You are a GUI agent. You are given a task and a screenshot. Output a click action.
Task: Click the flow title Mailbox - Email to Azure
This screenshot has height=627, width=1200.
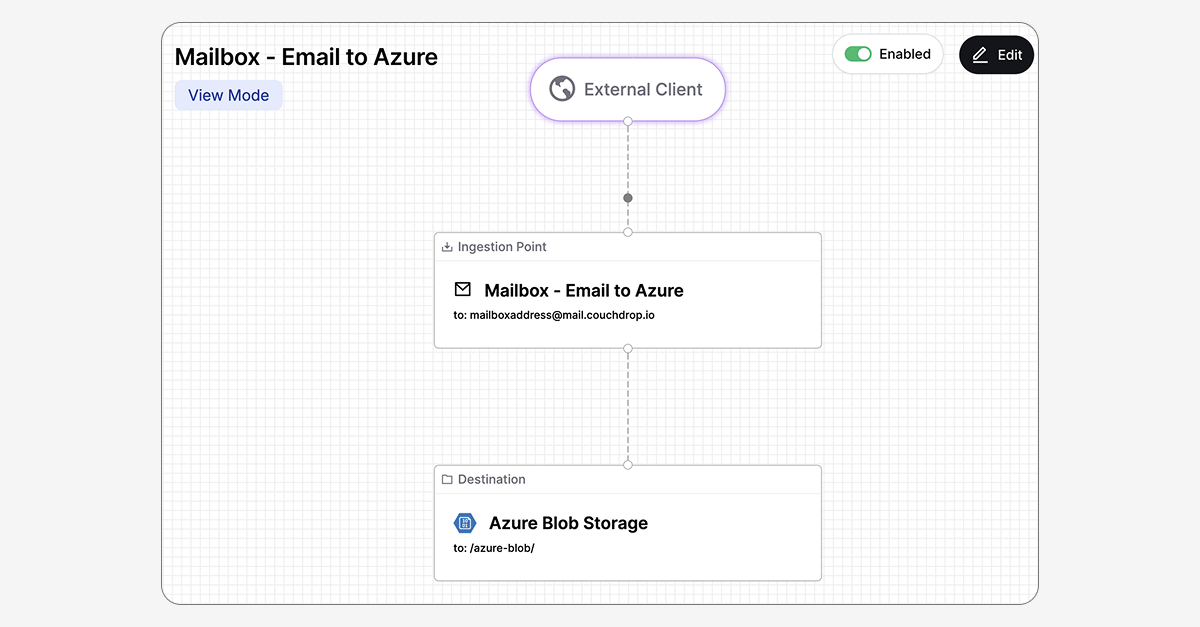306,57
